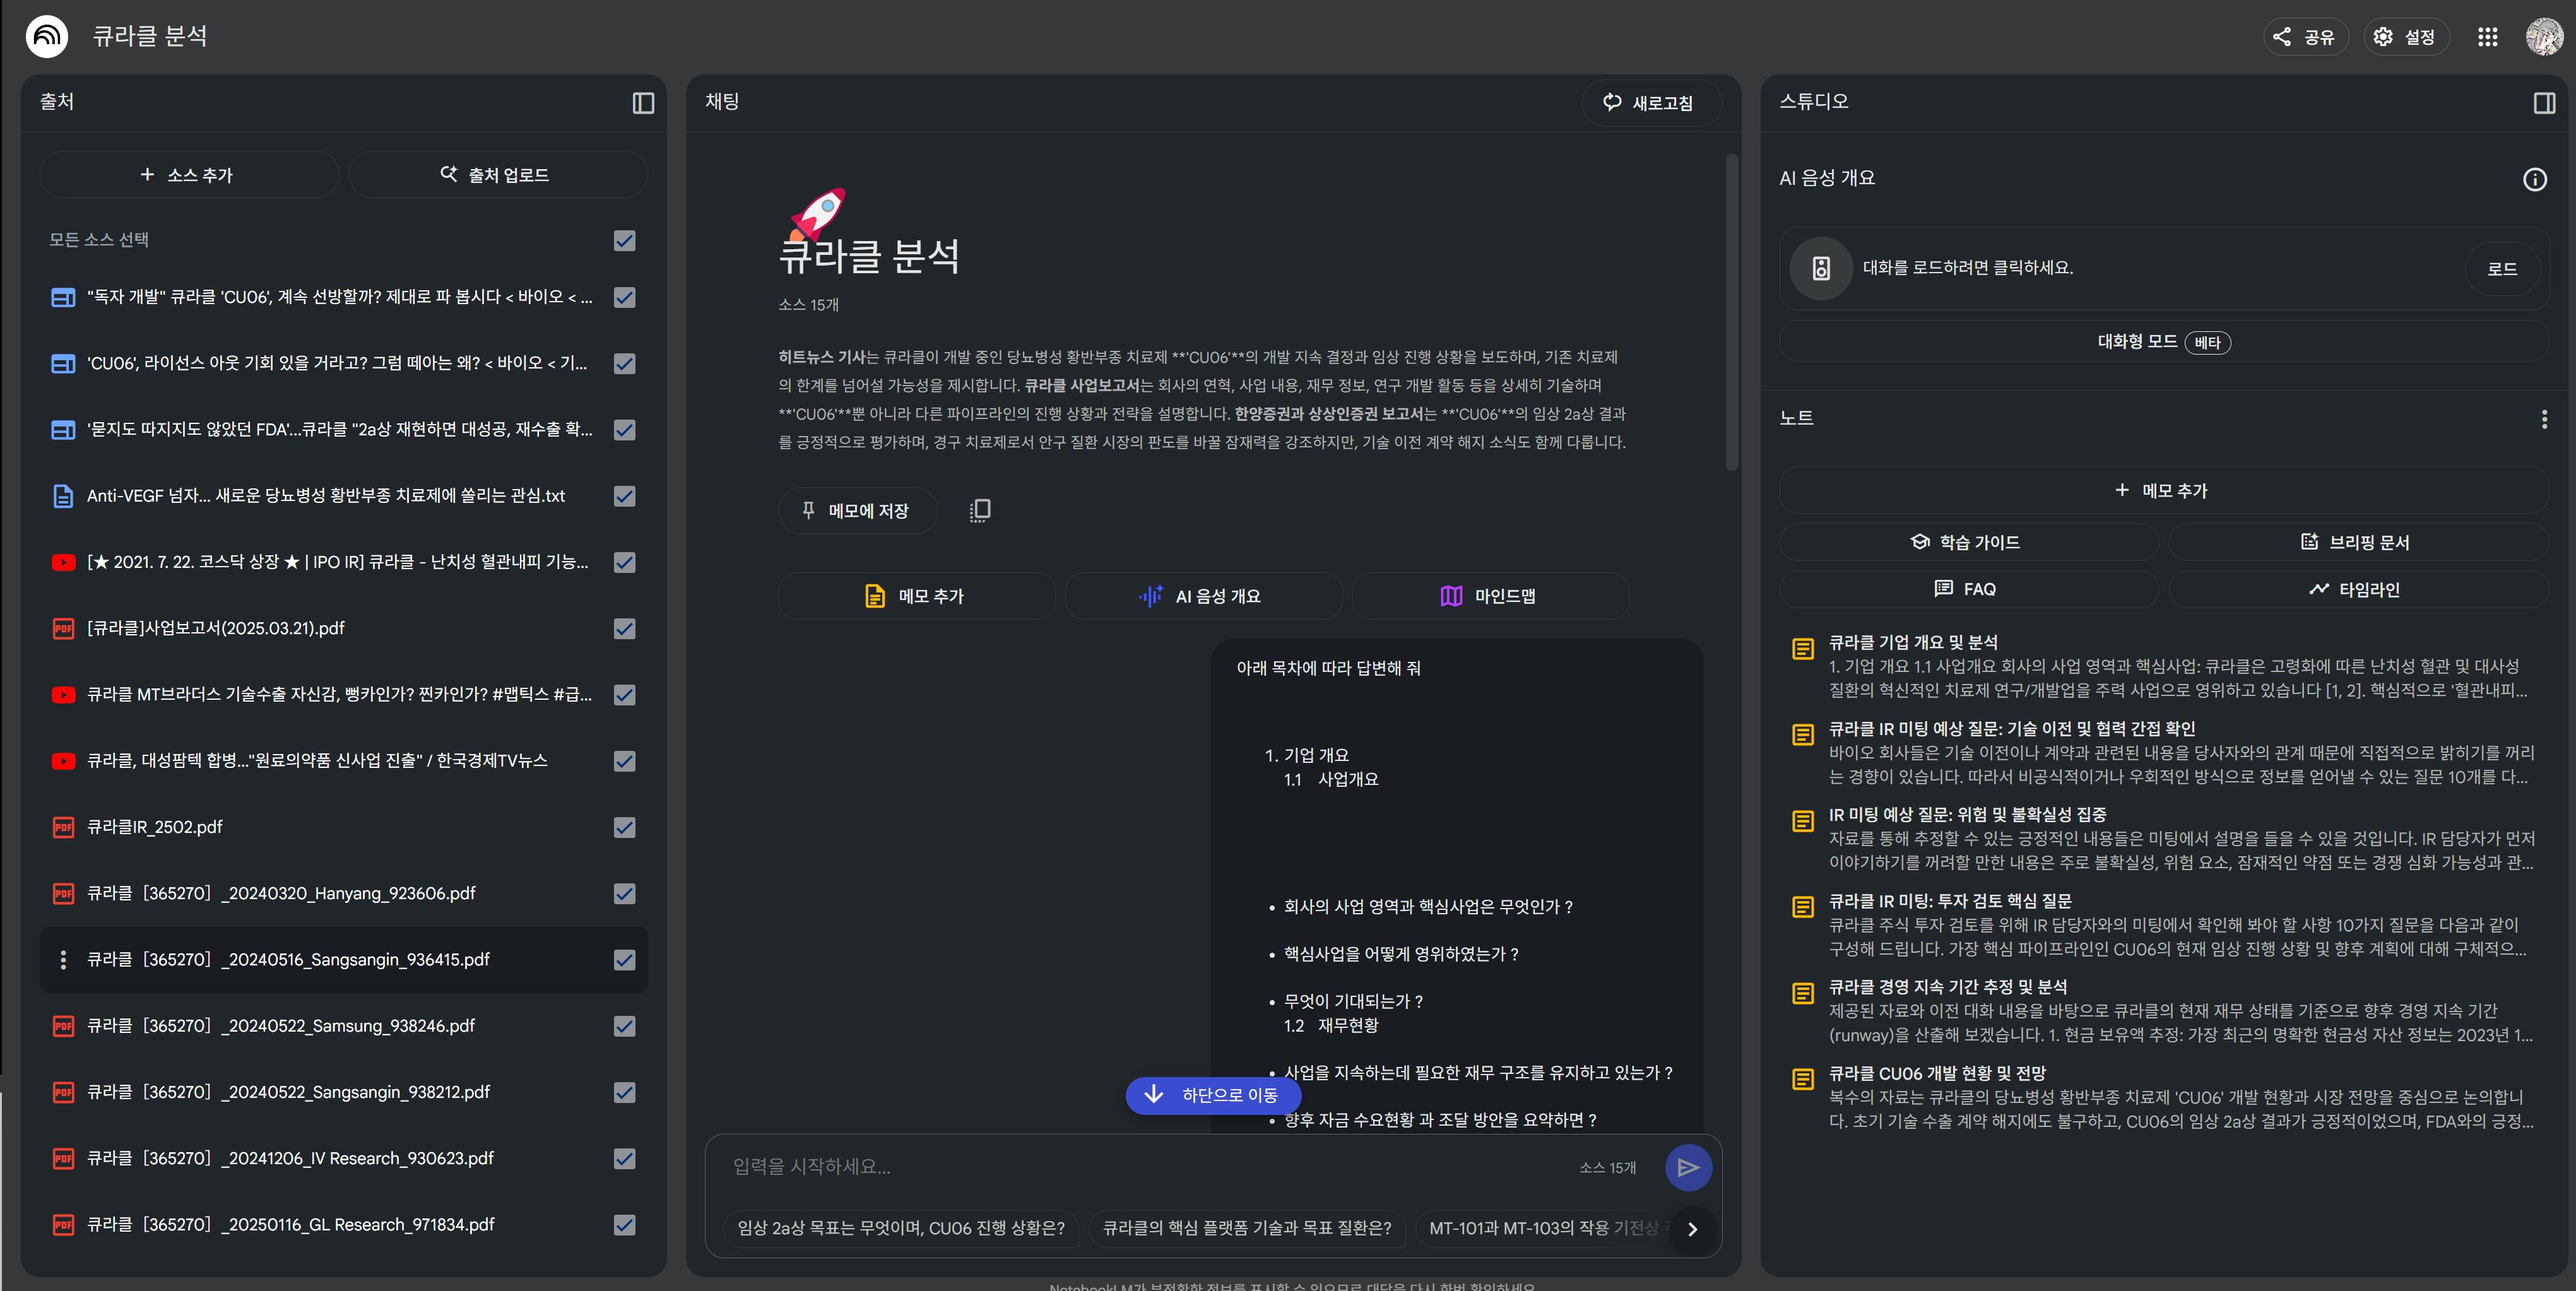This screenshot has width=2576, height=1291.
Task: Open the 설정 settings menu
Action: (x=2405, y=37)
